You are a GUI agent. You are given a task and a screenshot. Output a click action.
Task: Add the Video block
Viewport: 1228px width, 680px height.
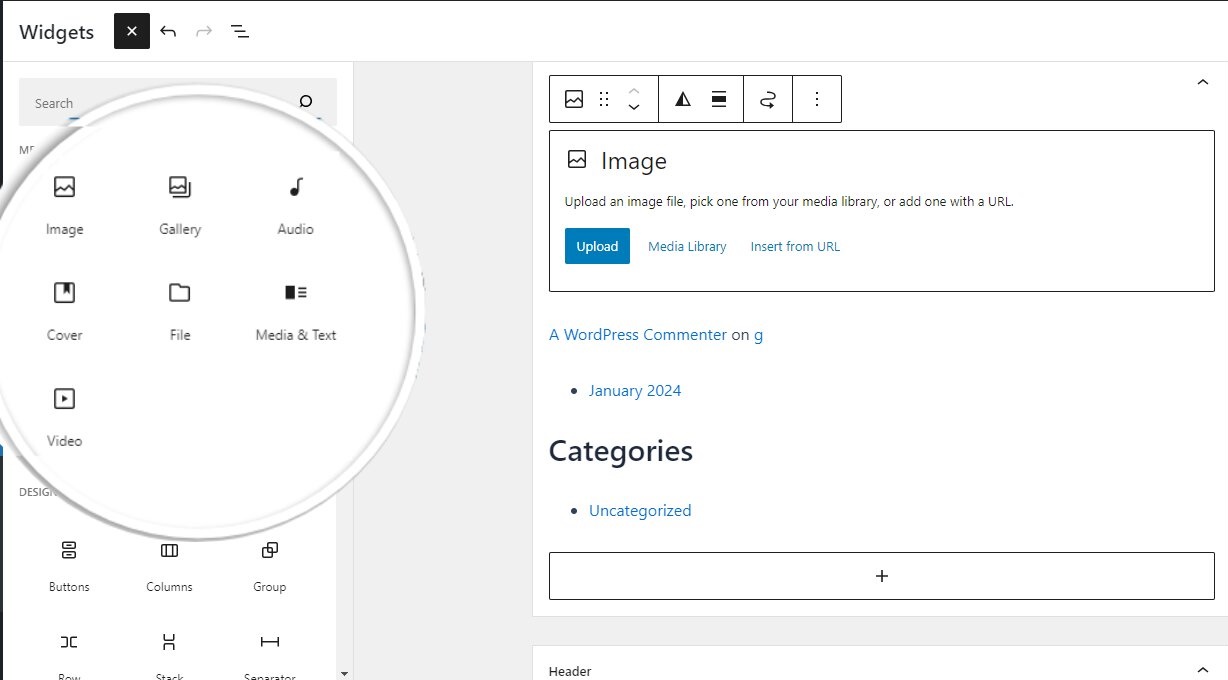click(64, 416)
